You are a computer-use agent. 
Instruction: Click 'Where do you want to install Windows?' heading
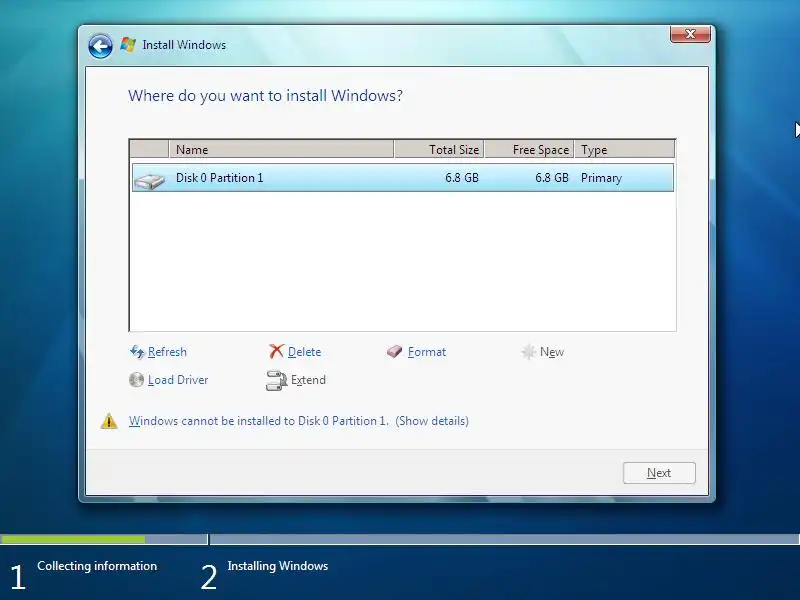[265, 95]
